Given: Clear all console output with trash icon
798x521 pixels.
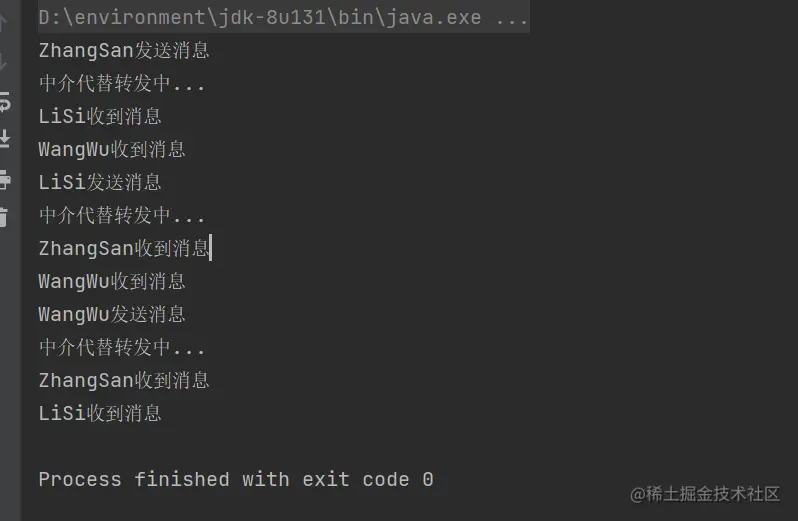Looking at the screenshot, I should (4, 216).
